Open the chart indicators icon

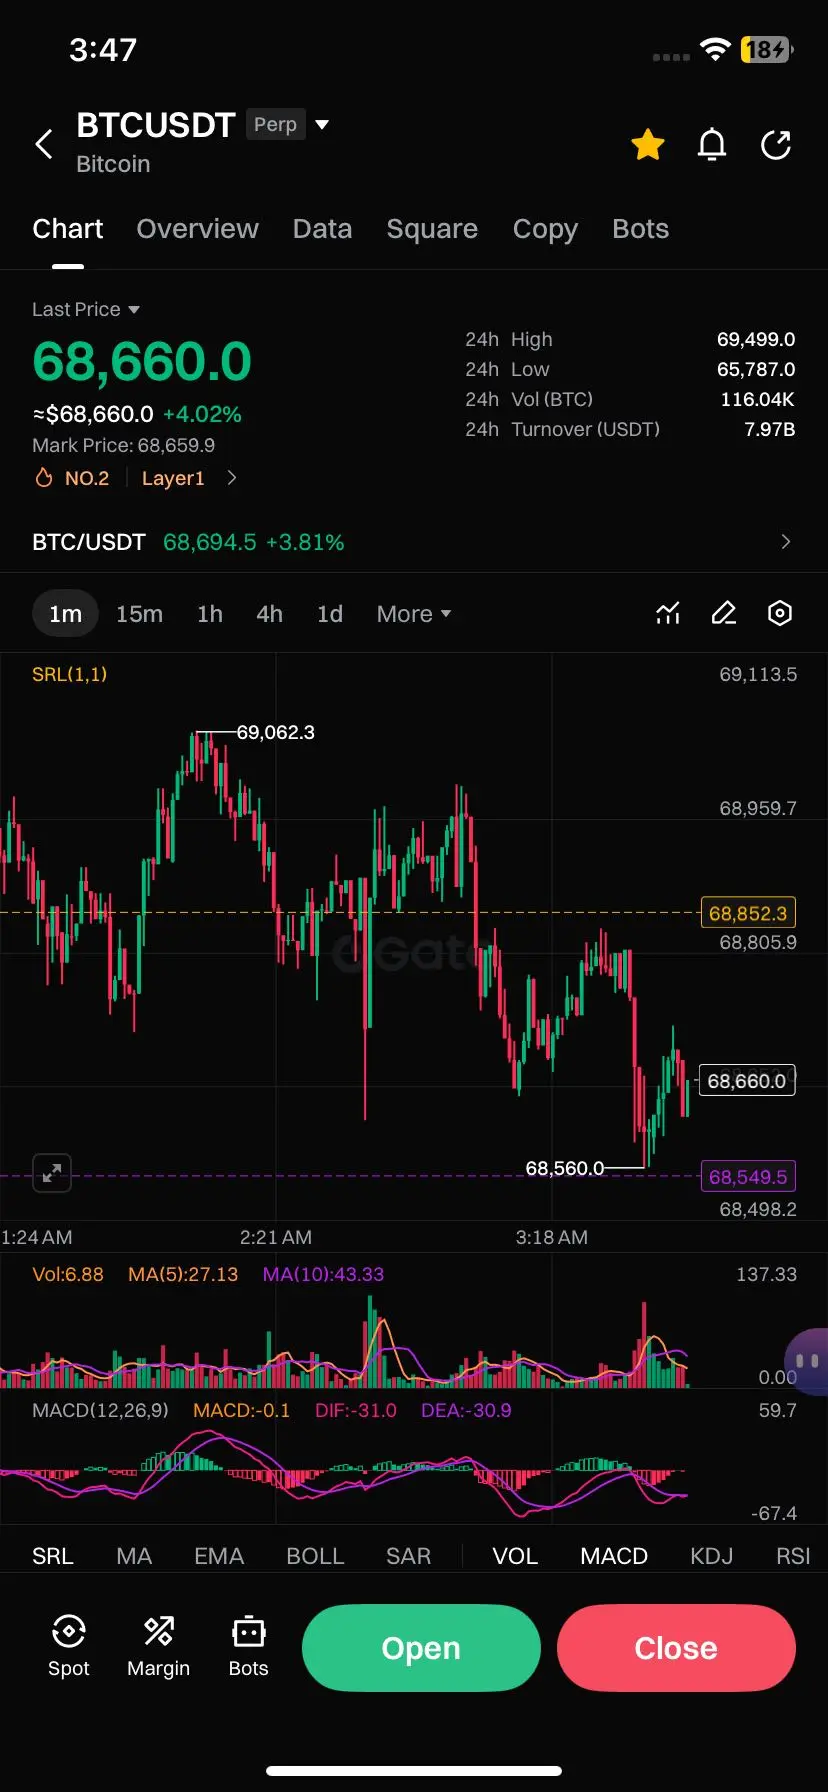pyautogui.click(x=668, y=613)
